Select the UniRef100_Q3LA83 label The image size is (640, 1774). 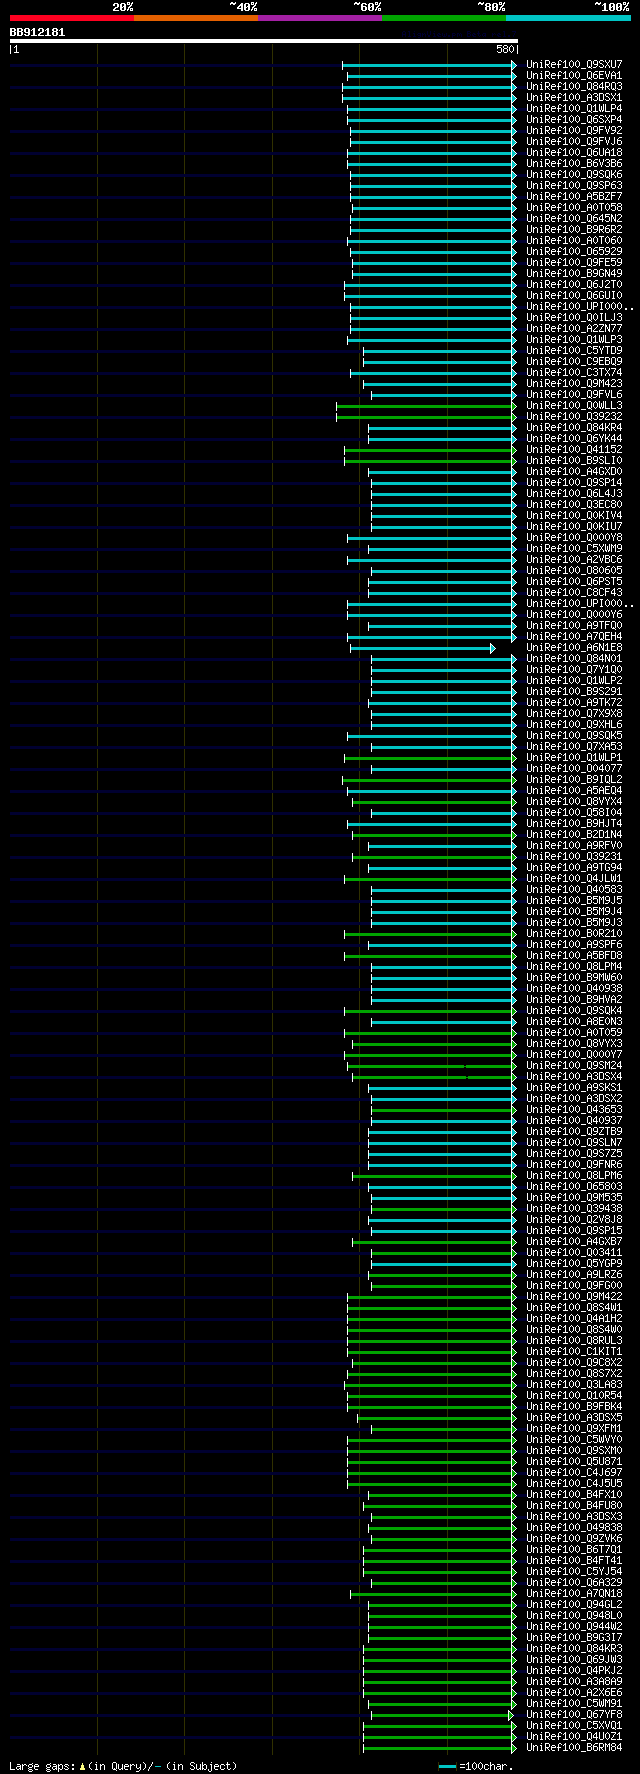coord(574,1384)
